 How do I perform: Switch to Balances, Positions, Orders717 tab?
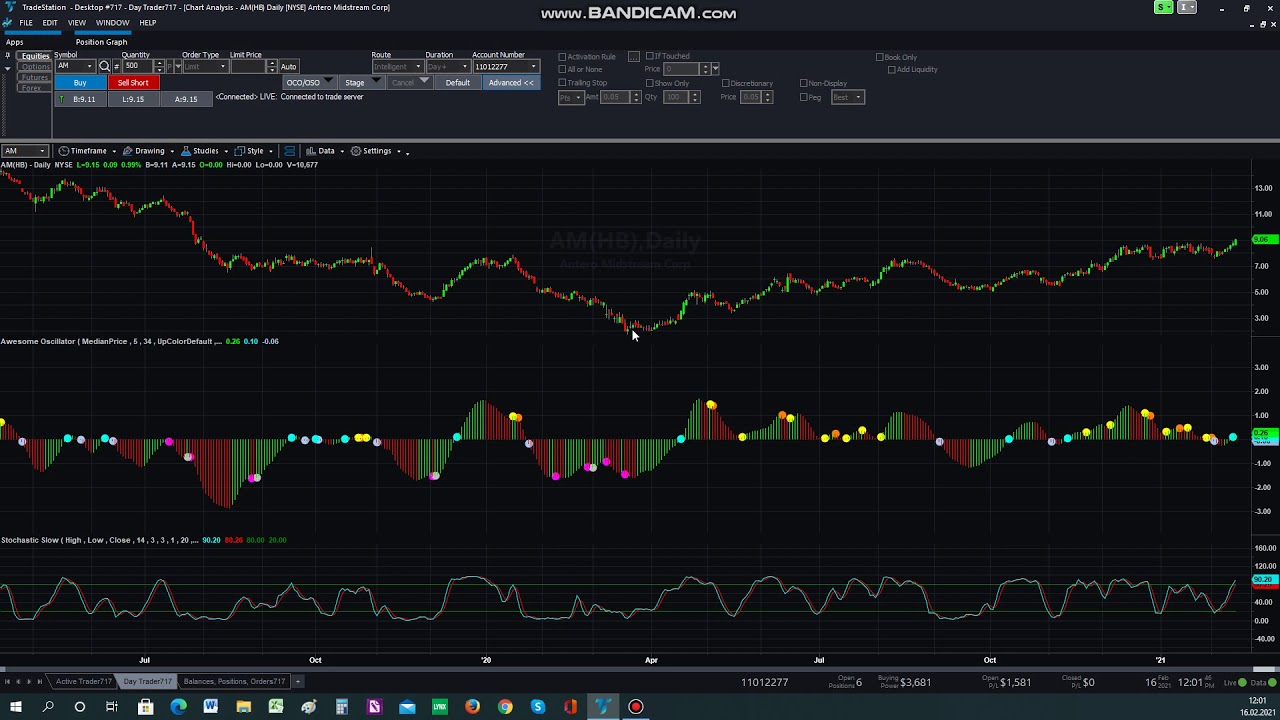pos(234,682)
